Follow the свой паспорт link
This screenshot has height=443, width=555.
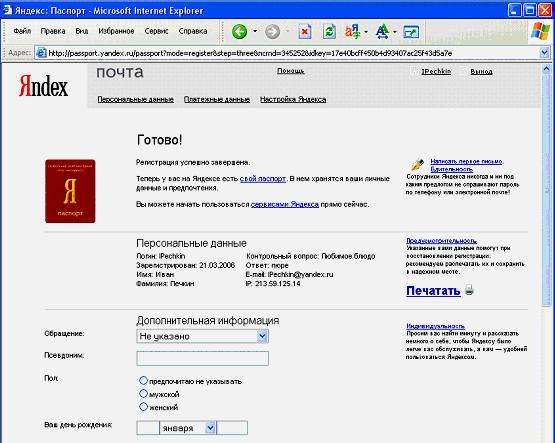[x=263, y=179]
